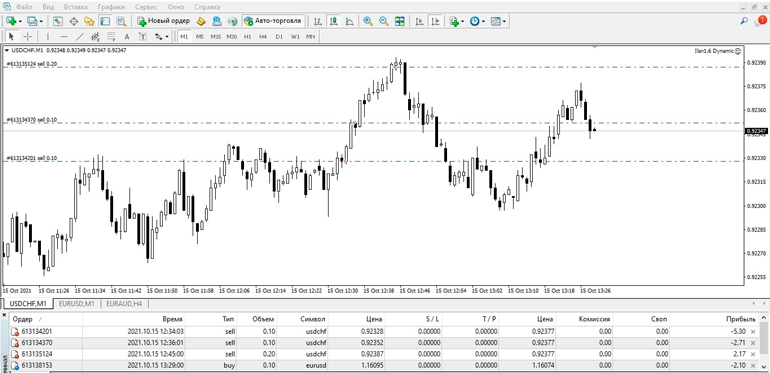
Task: Open the profiles dropdown arrow
Action: 41,21
